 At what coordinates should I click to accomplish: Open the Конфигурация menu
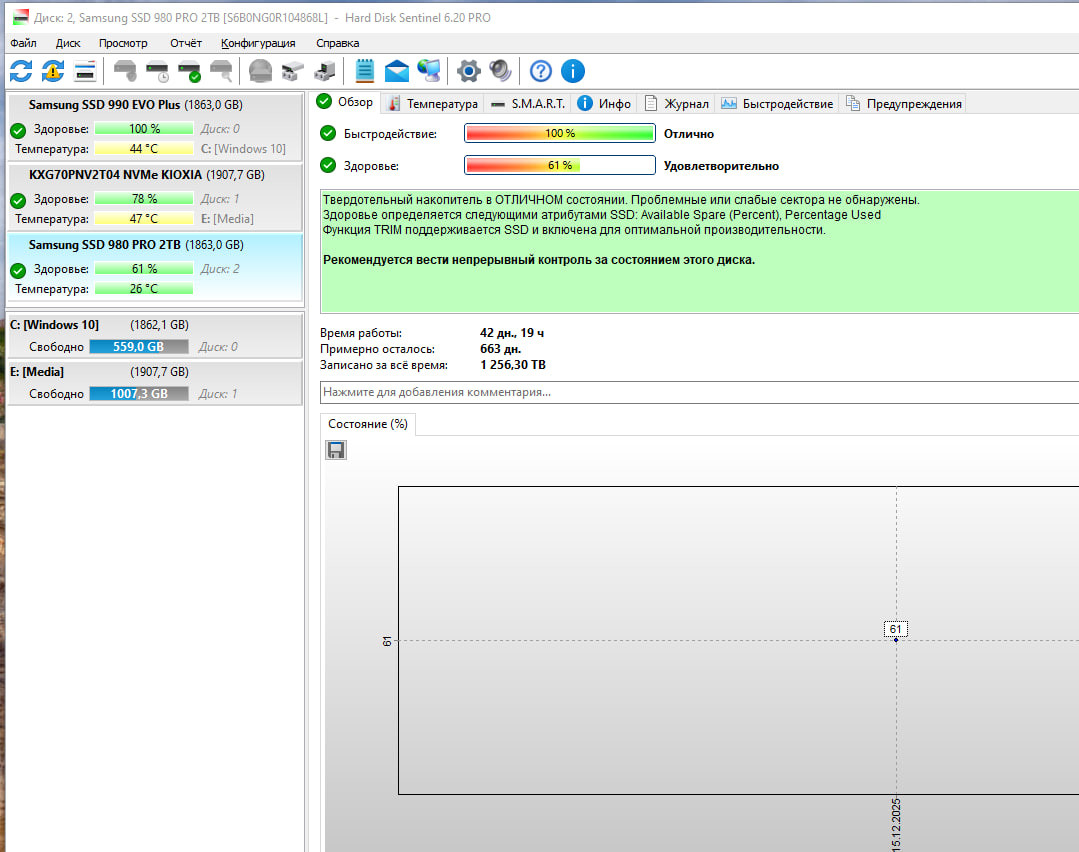click(258, 43)
